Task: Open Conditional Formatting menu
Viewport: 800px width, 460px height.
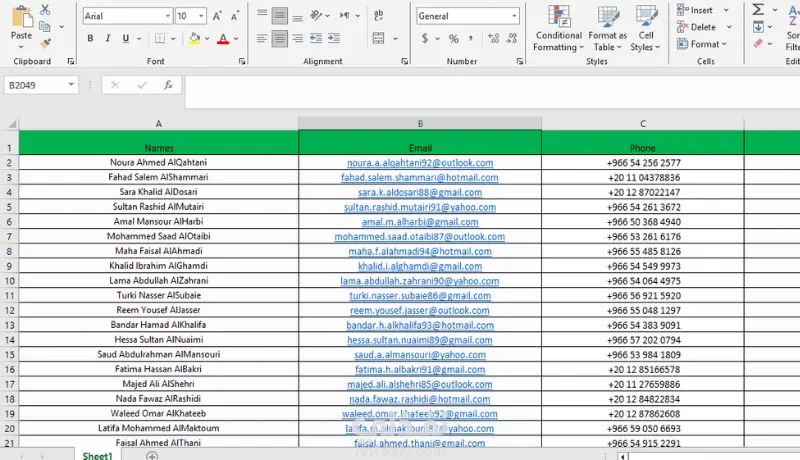Action: (x=559, y=28)
